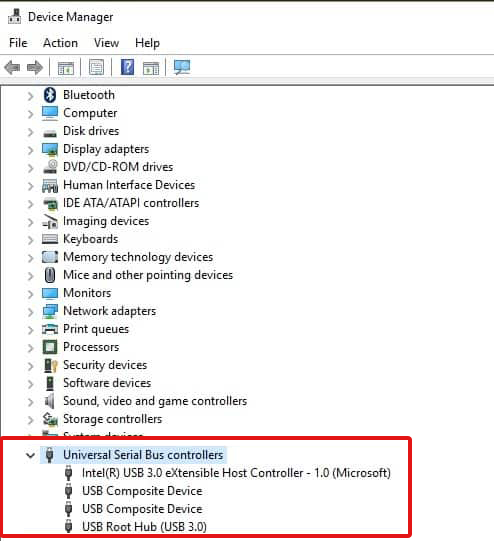Viewport: 494px width, 541px height.
Task: Click the Bluetooth category icon
Action: 50,95
